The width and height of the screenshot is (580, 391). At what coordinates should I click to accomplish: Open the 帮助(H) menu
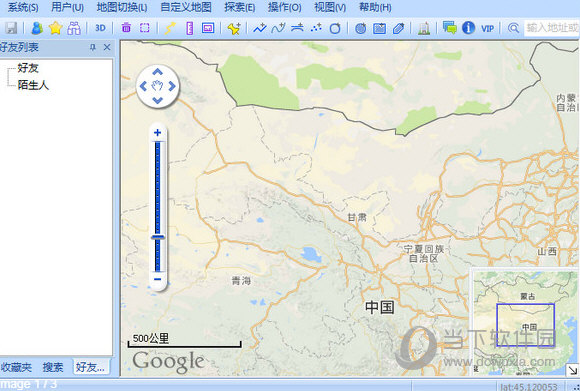click(375, 7)
